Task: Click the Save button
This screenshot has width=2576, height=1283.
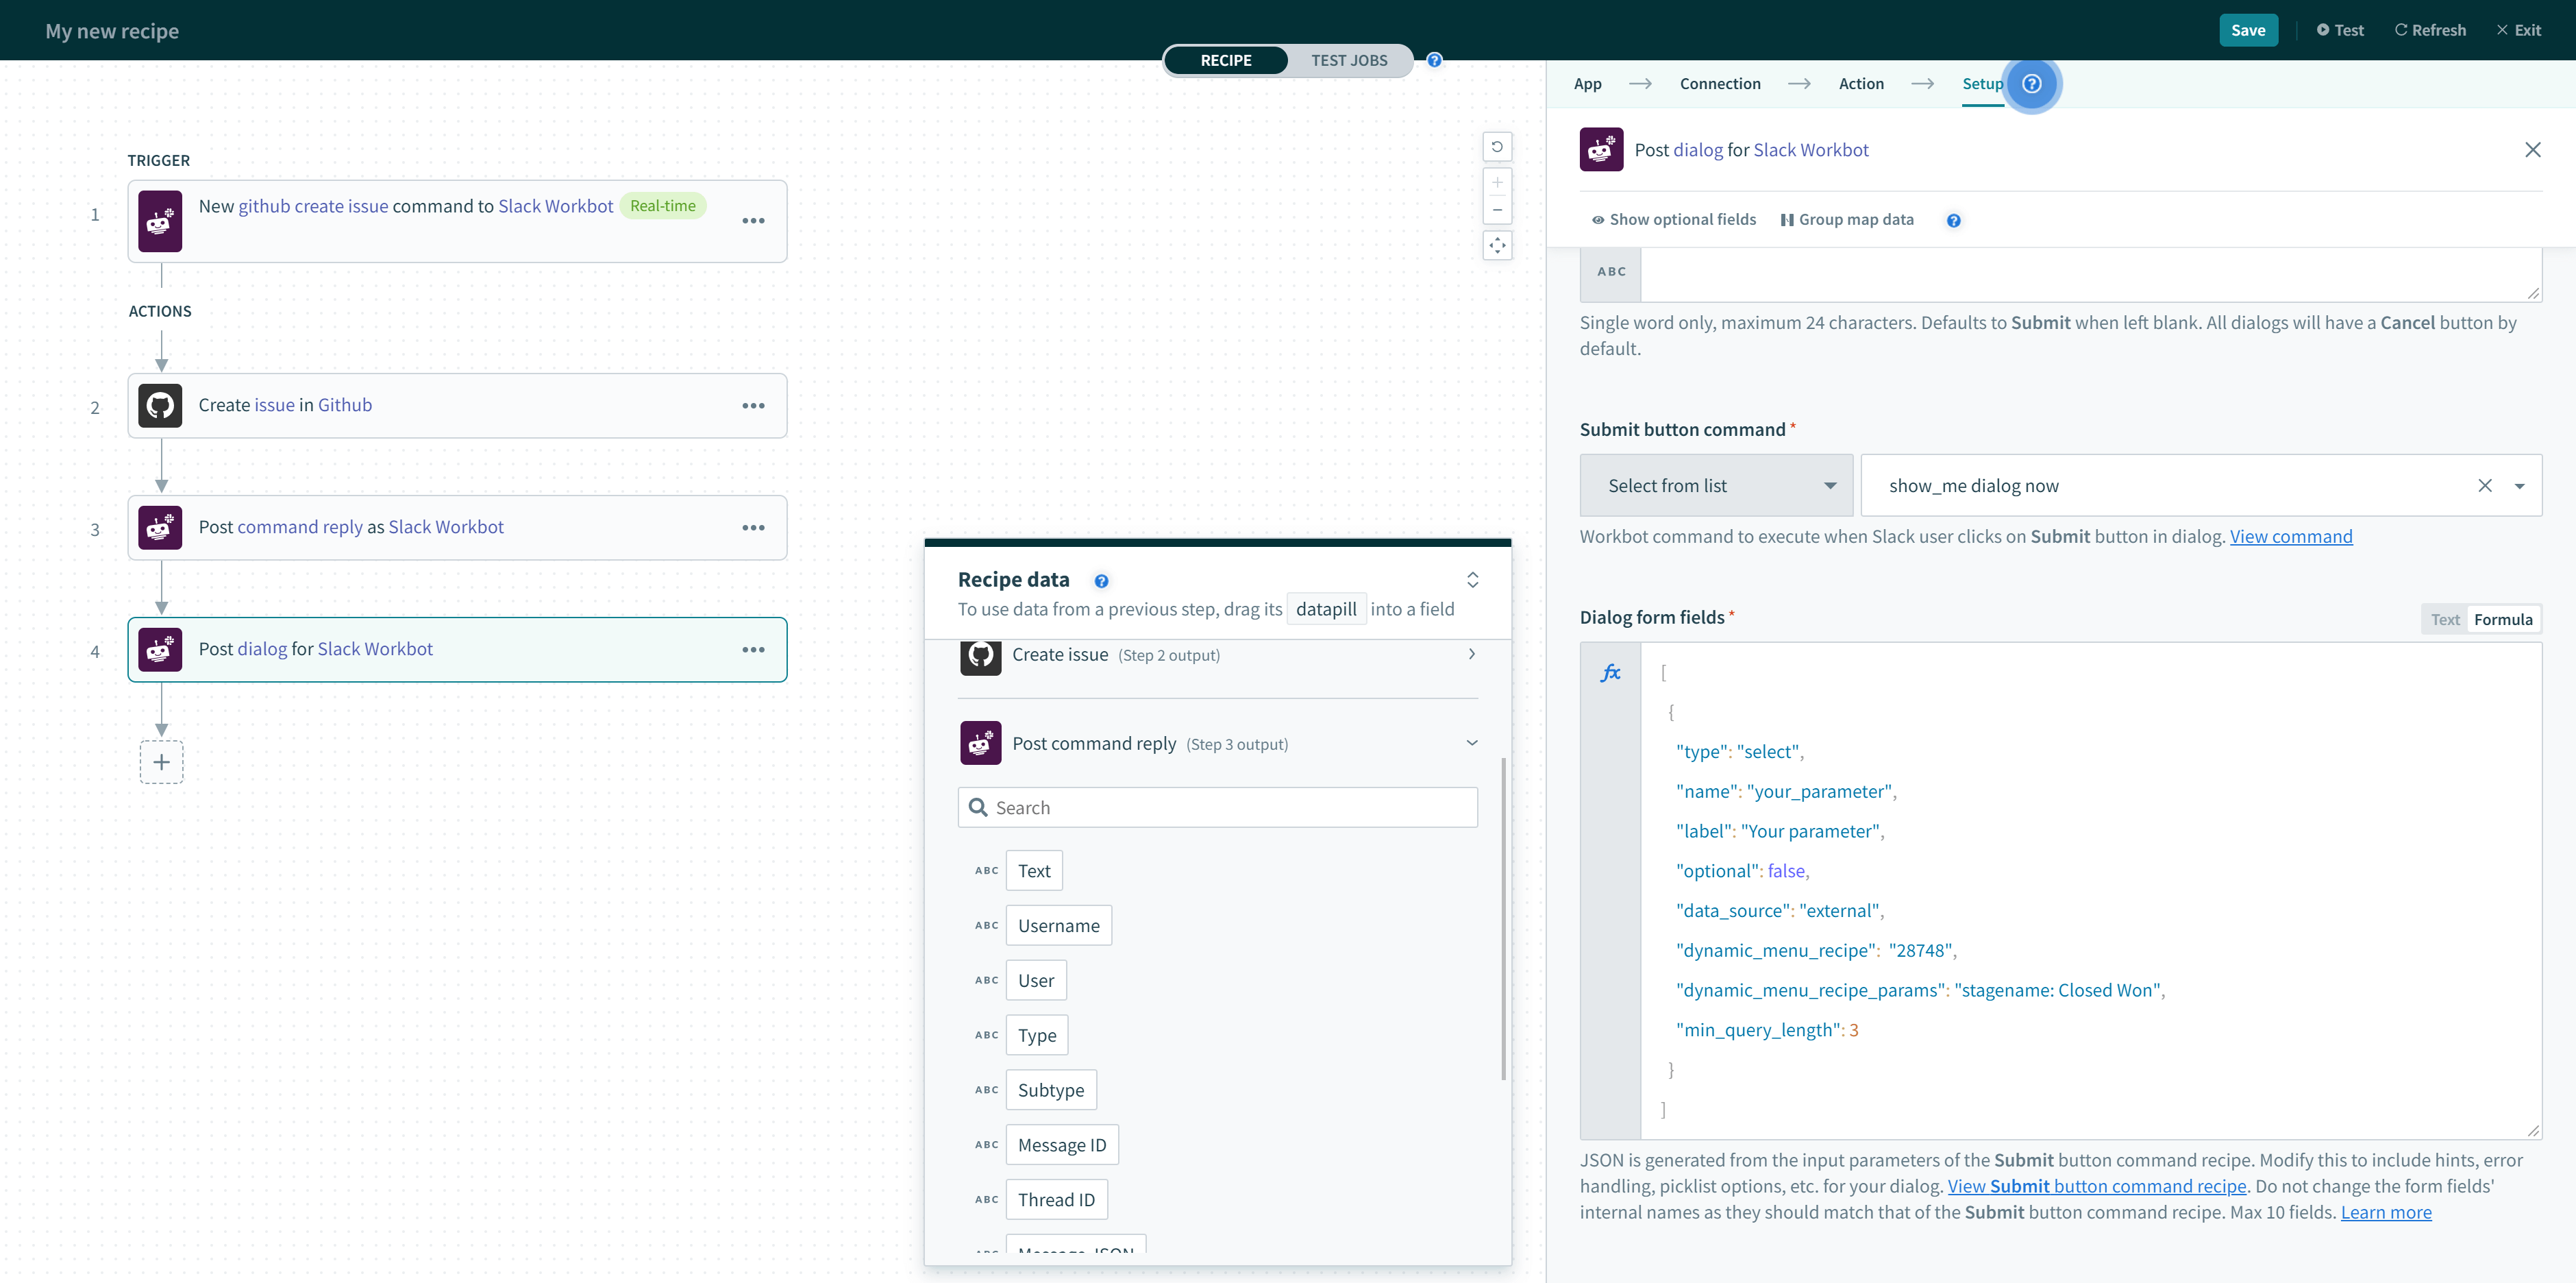Action: [2248, 30]
